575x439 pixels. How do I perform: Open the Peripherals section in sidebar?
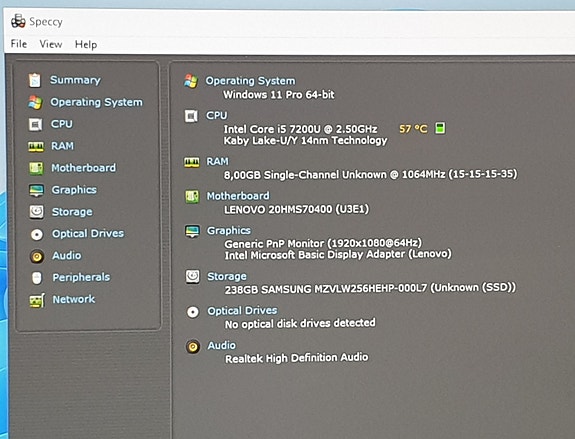[81, 277]
